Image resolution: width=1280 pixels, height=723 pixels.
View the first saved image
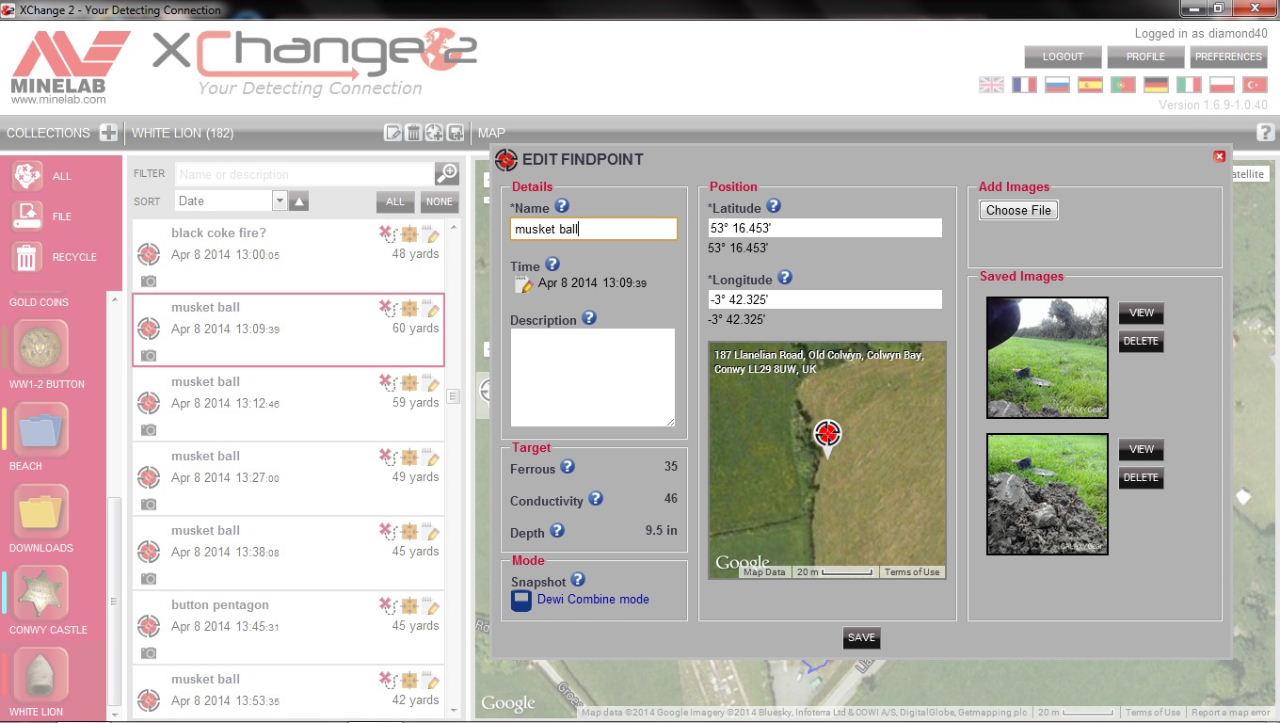click(1141, 313)
